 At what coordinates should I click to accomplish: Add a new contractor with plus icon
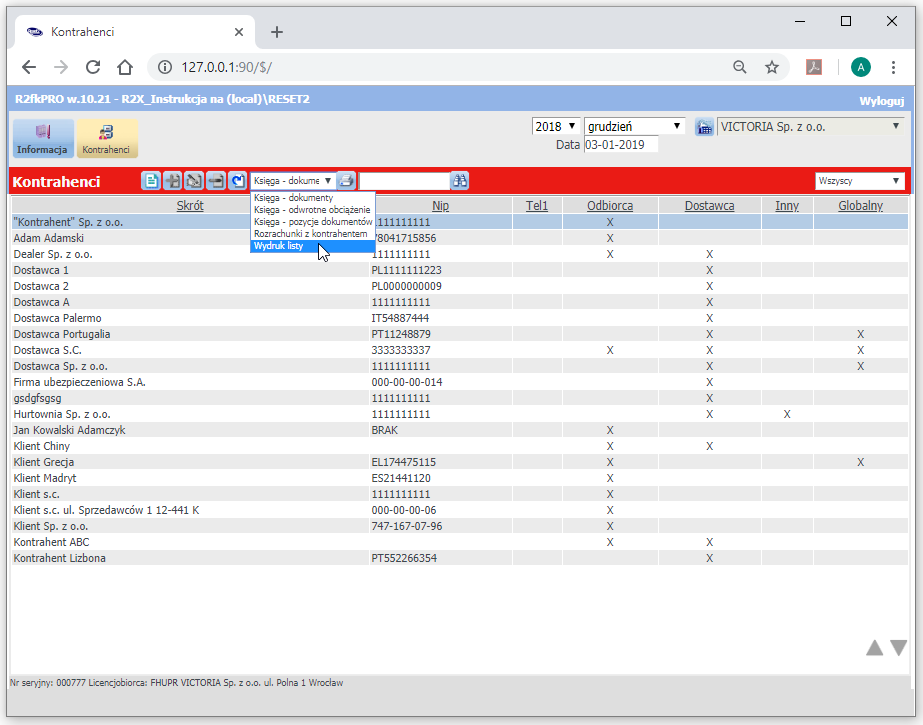(x=172, y=181)
